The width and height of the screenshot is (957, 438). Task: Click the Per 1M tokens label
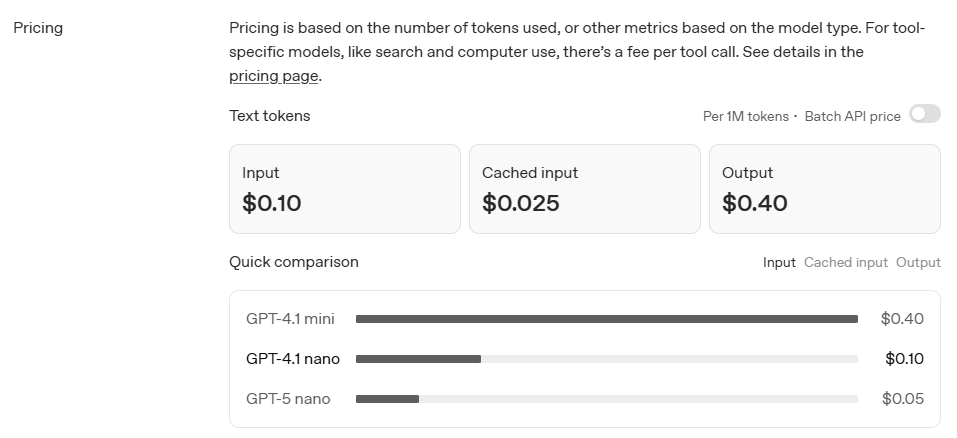[745, 116]
